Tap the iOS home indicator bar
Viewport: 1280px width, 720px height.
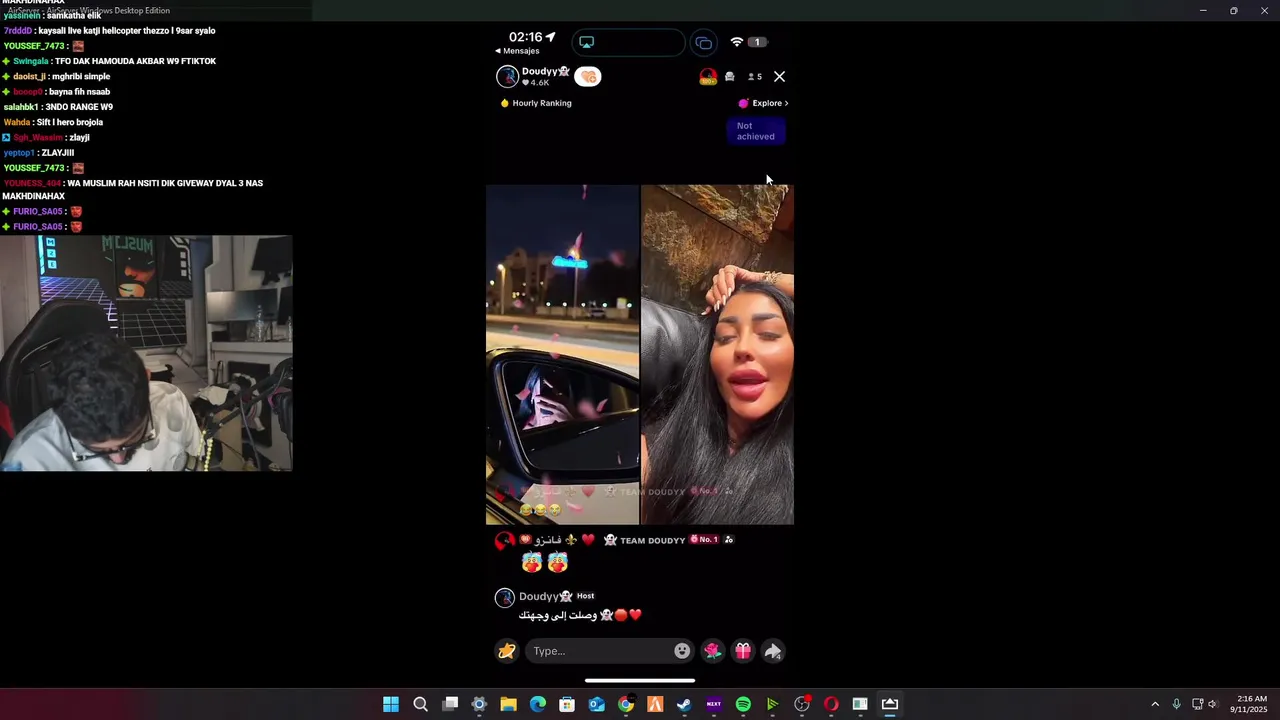click(640, 680)
